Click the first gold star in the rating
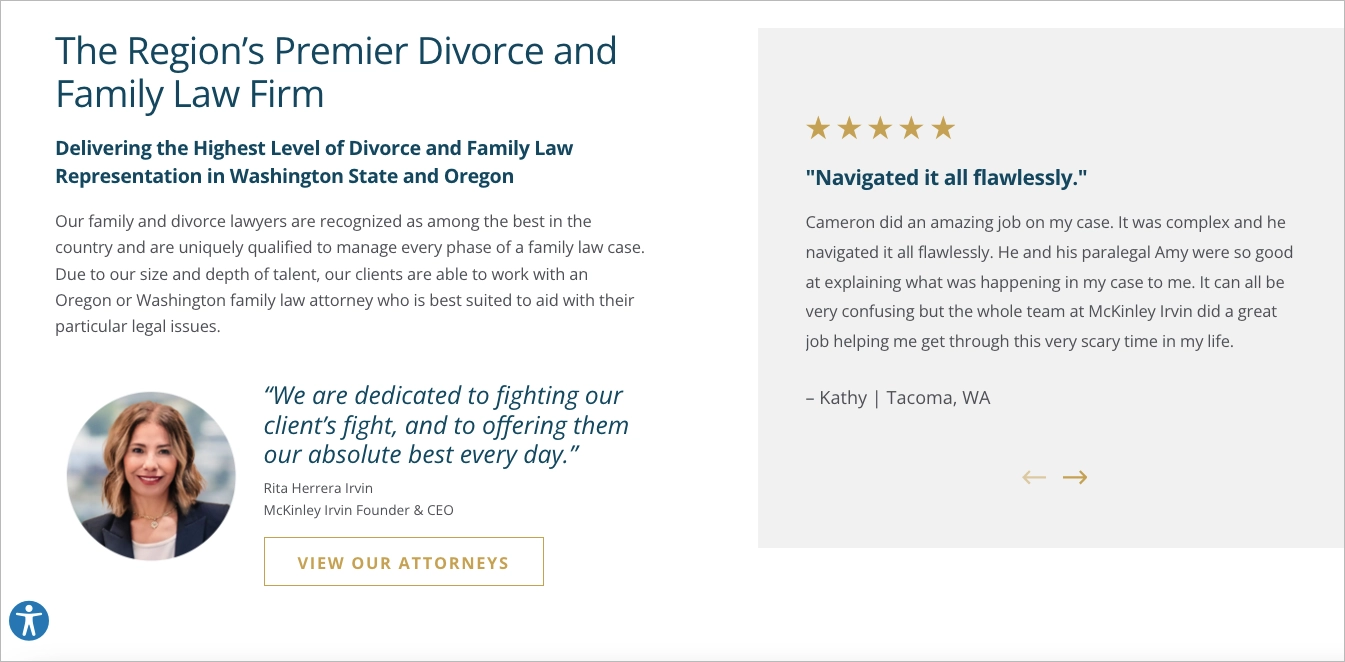Screen dimensions: 1345x662 (817, 127)
